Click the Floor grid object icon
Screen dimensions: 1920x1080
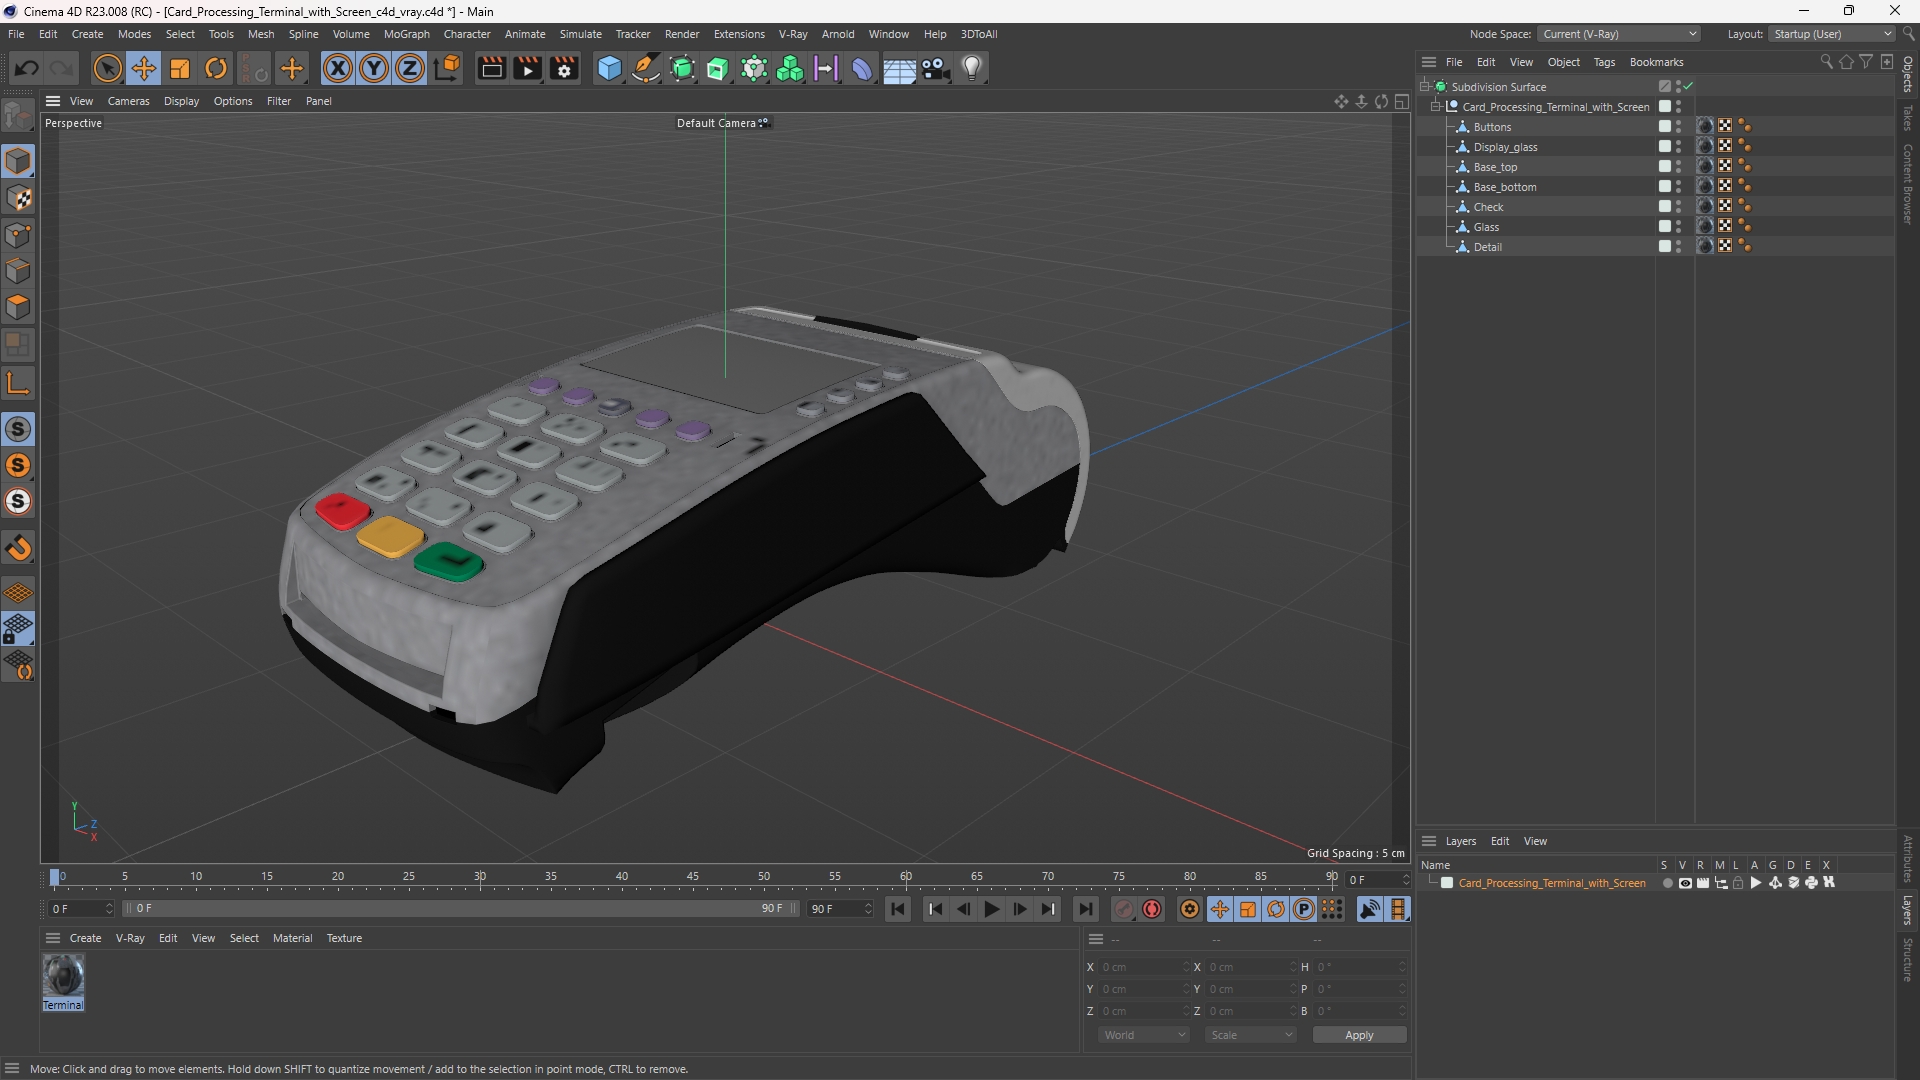(x=899, y=69)
